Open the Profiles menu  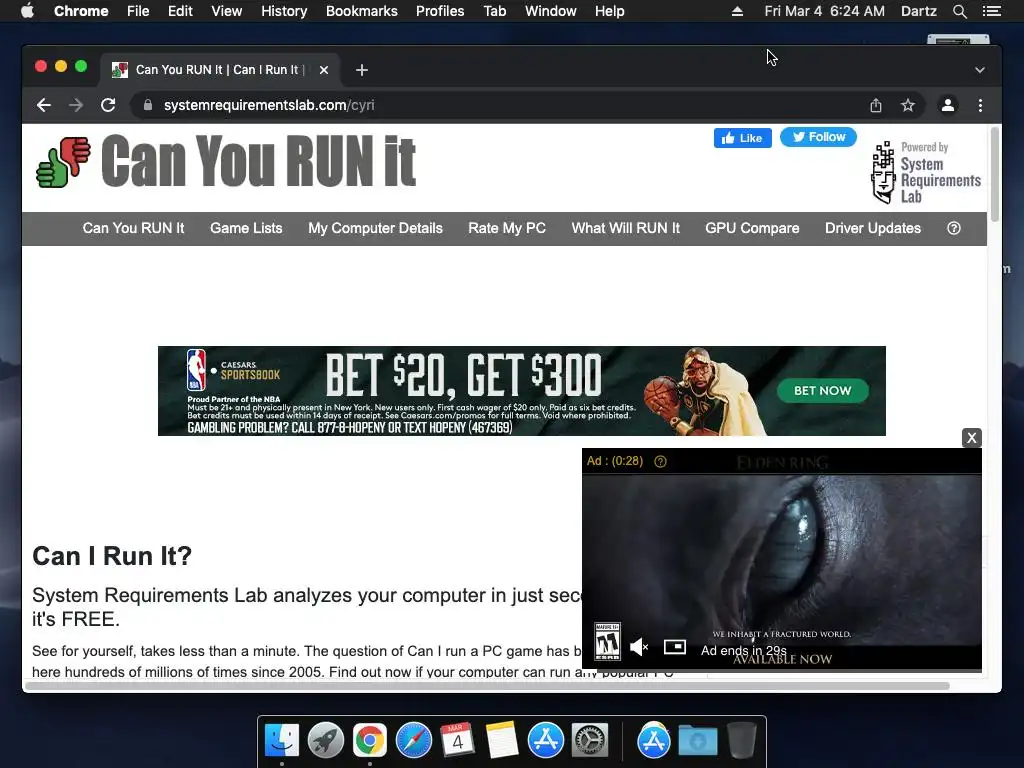coord(440,11)
